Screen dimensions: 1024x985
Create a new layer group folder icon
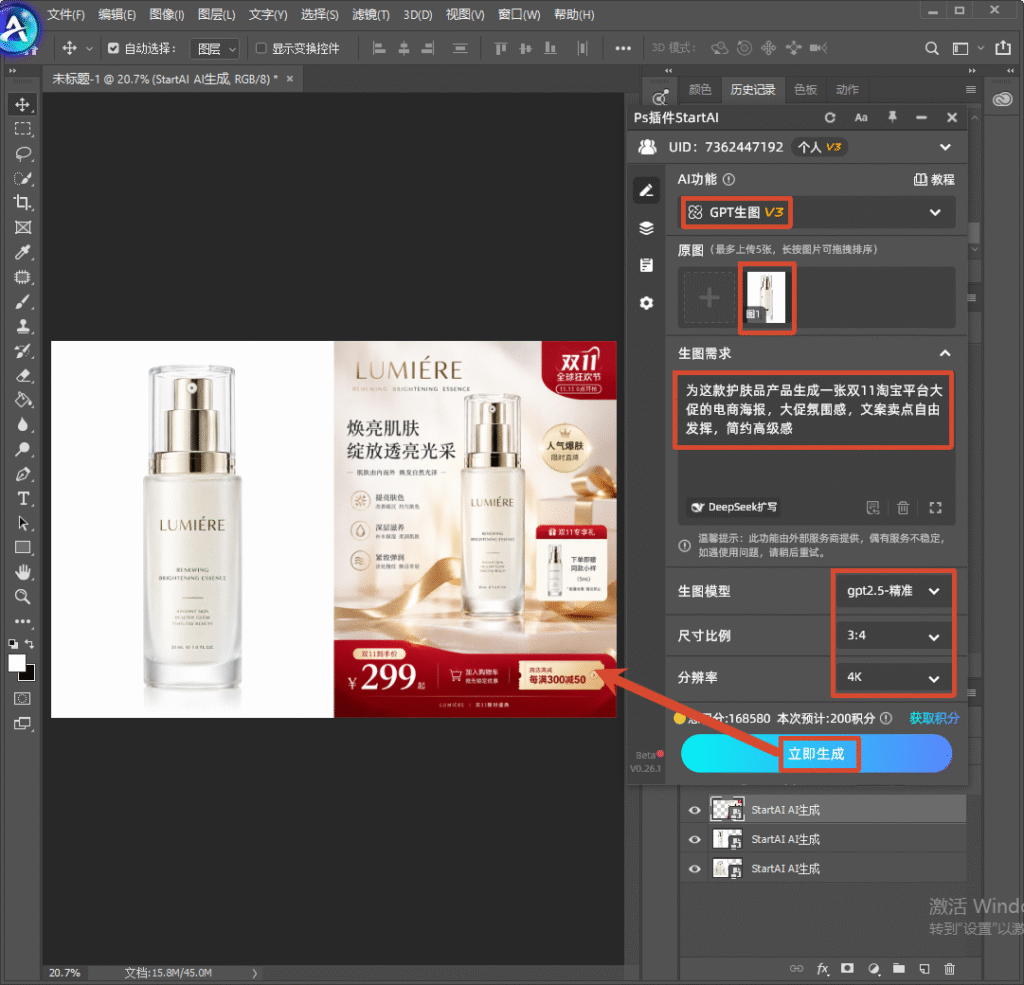(x=899, y=969)
